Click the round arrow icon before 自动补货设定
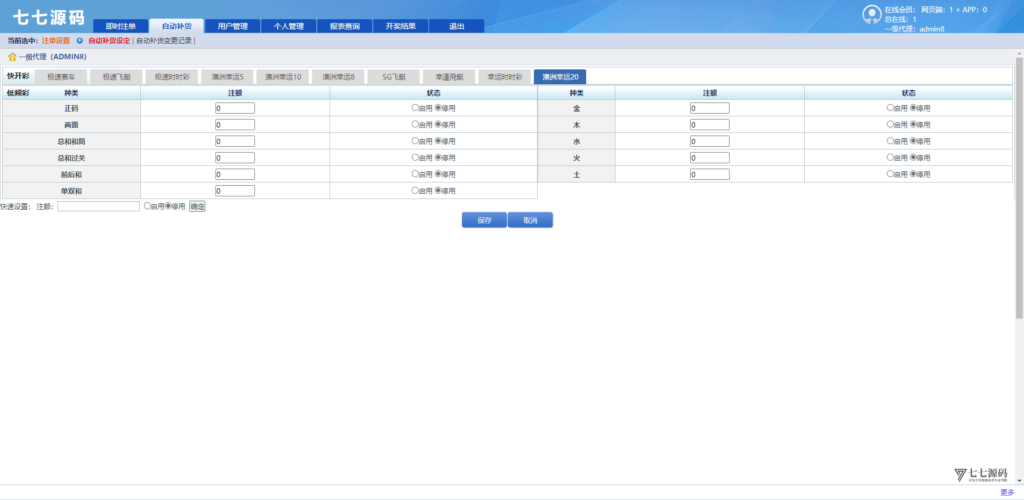The image size is (1024, 500). tap(80, 40)
